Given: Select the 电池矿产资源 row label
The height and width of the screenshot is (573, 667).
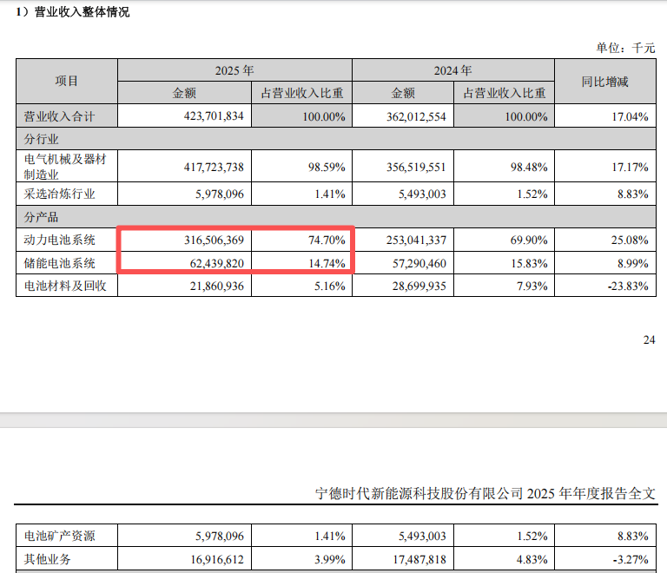Looking at the screenshot, I should (58, 535).
